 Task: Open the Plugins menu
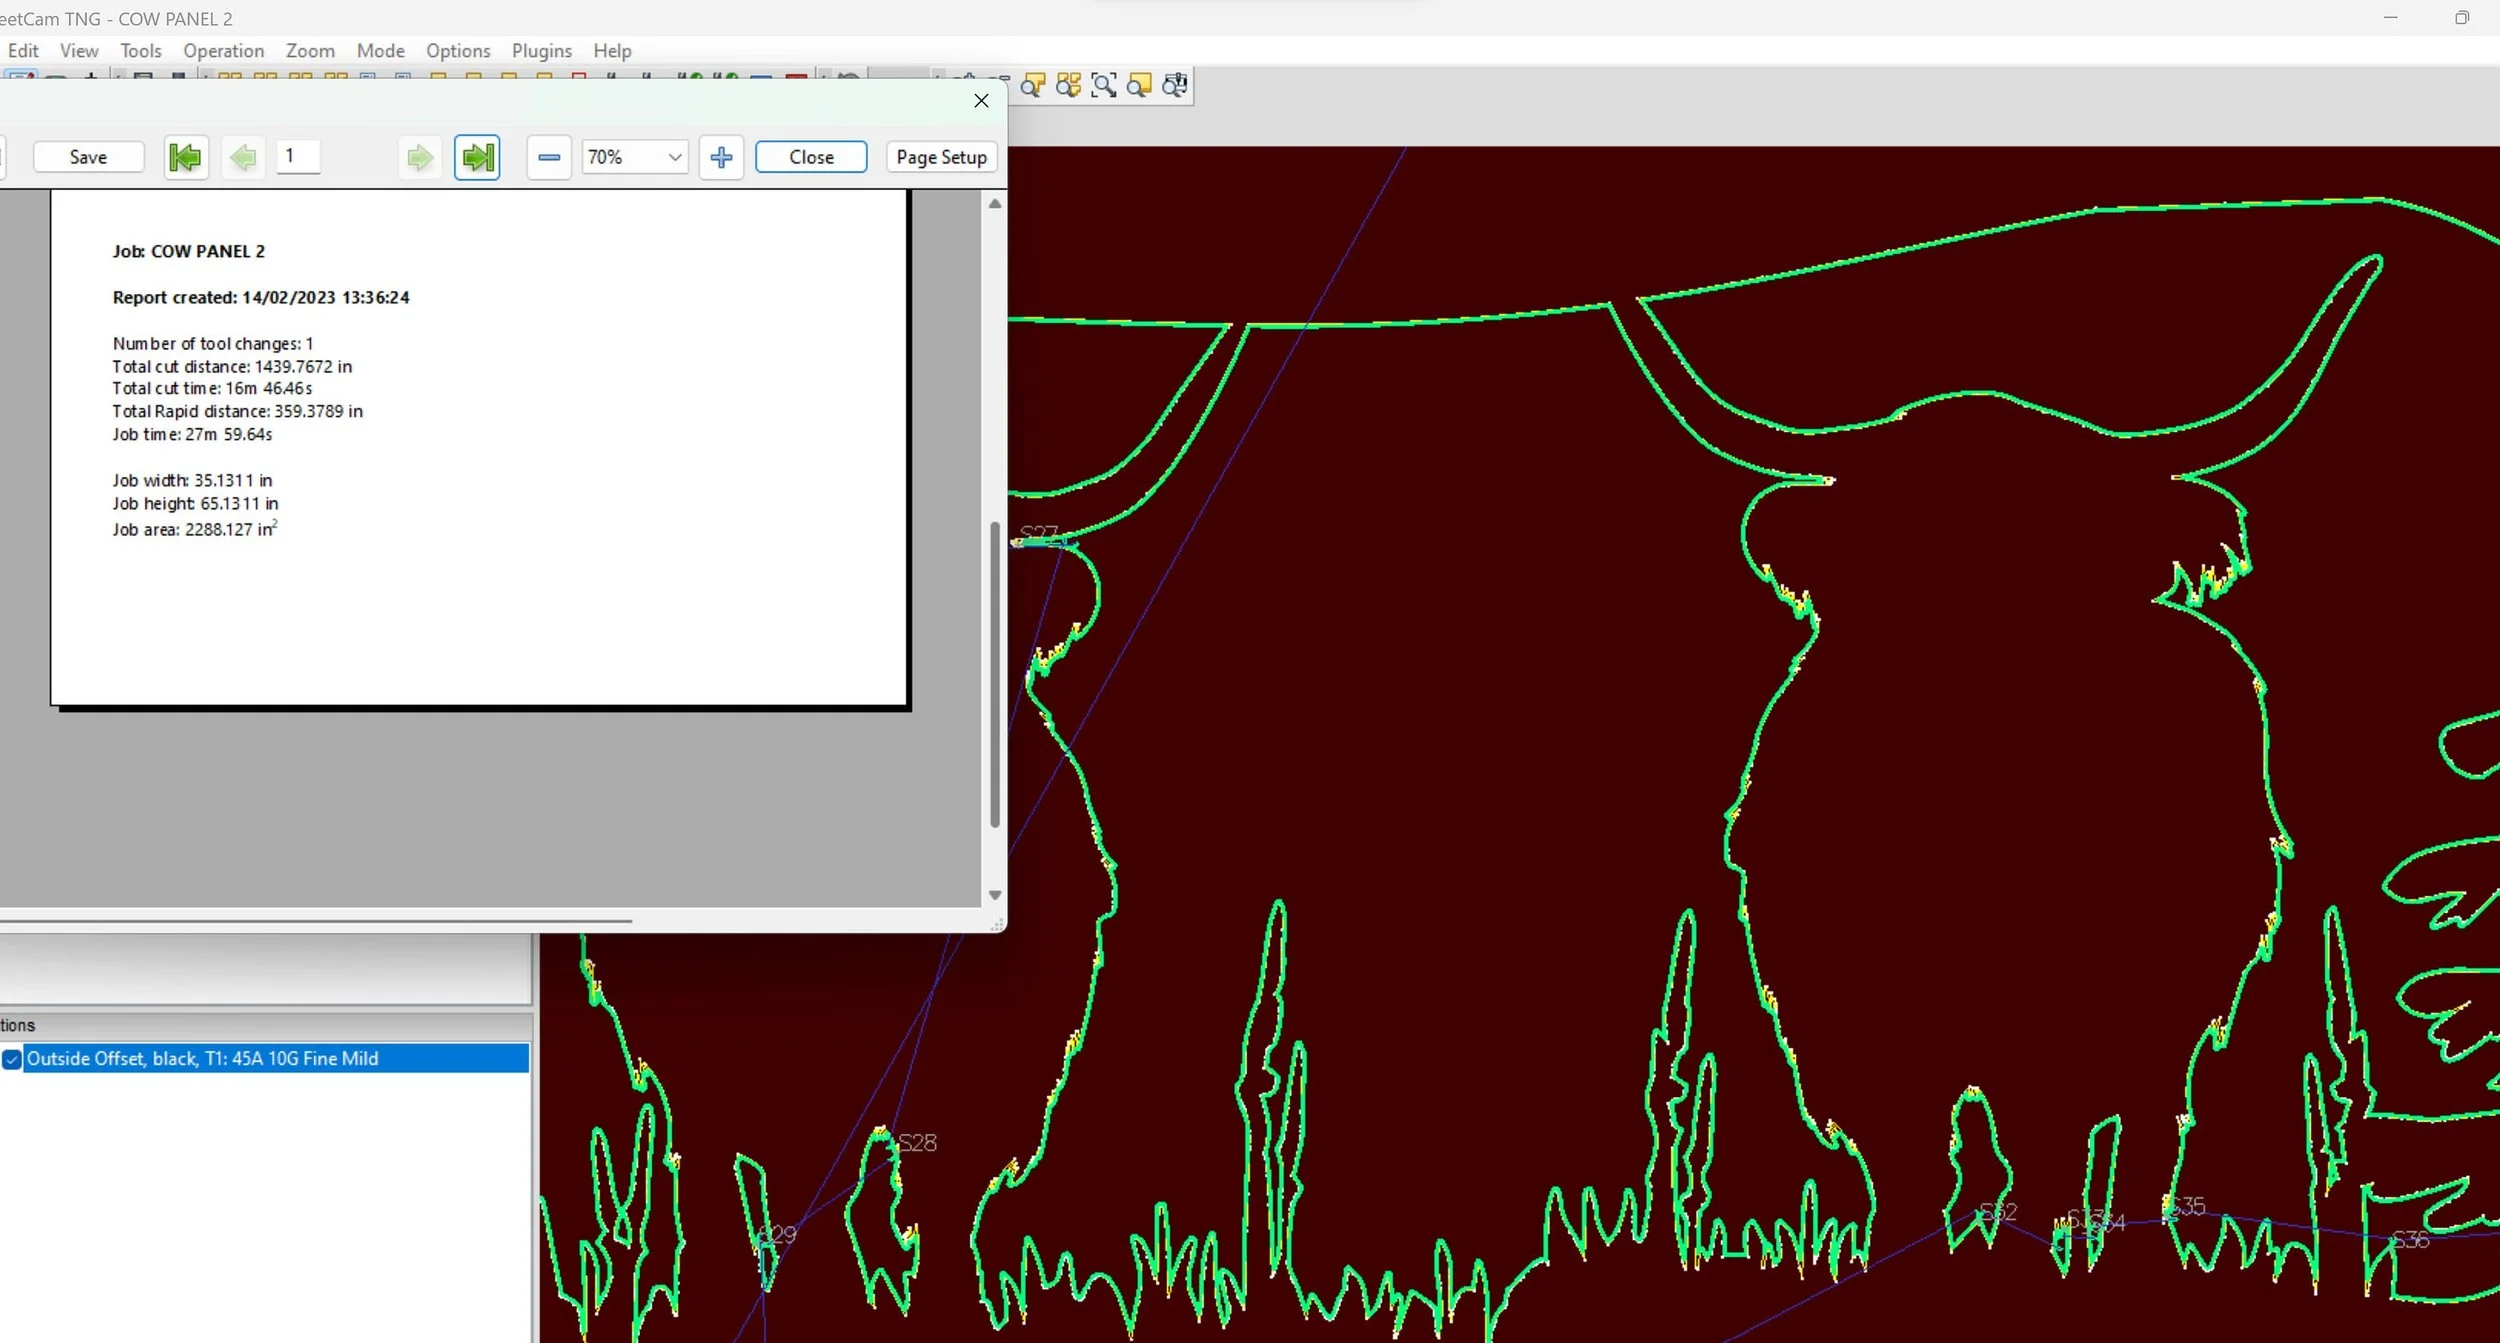click(541, 50)
